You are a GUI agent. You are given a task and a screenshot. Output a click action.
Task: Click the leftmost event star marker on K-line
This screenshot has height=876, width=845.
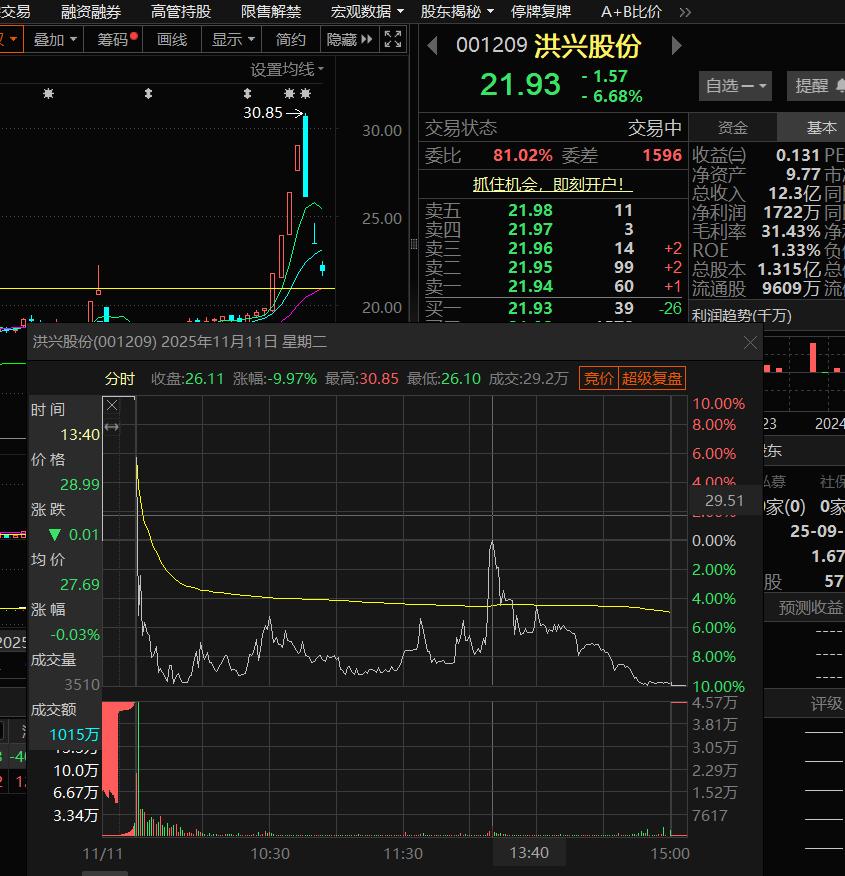49,93
